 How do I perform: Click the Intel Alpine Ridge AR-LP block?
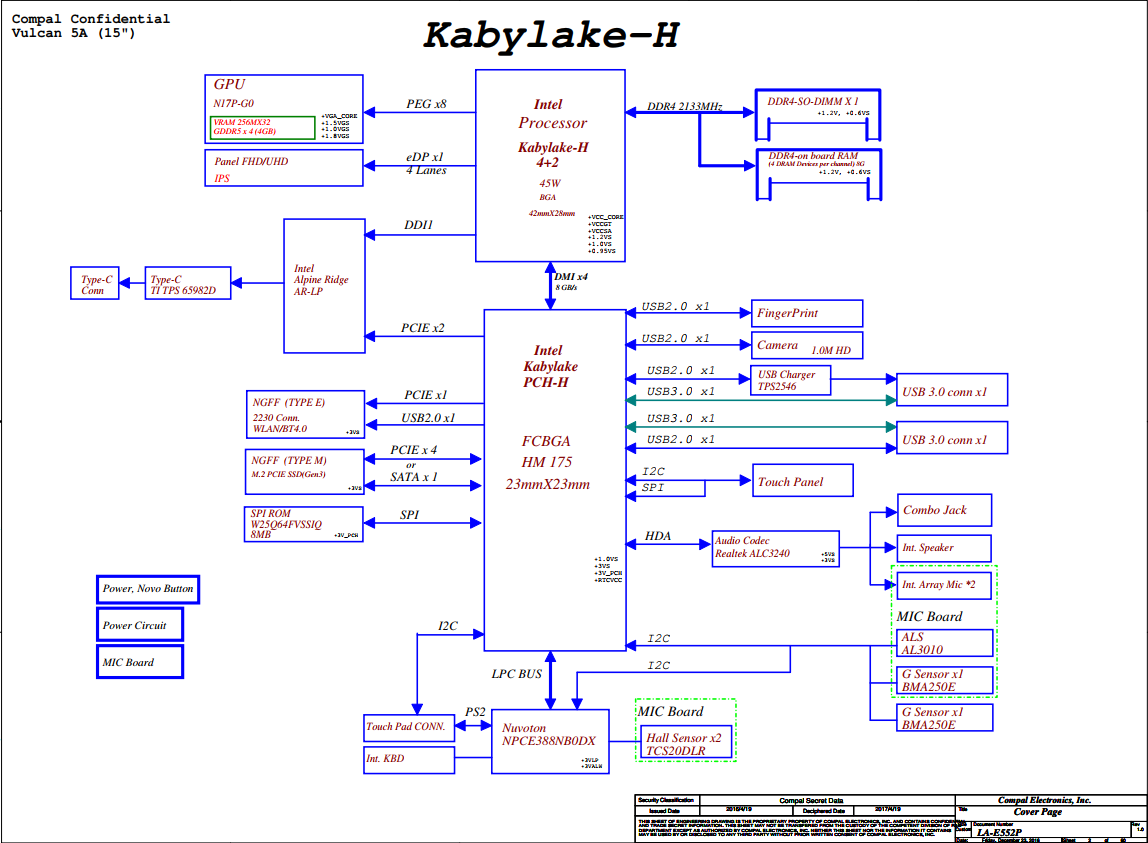324,286
